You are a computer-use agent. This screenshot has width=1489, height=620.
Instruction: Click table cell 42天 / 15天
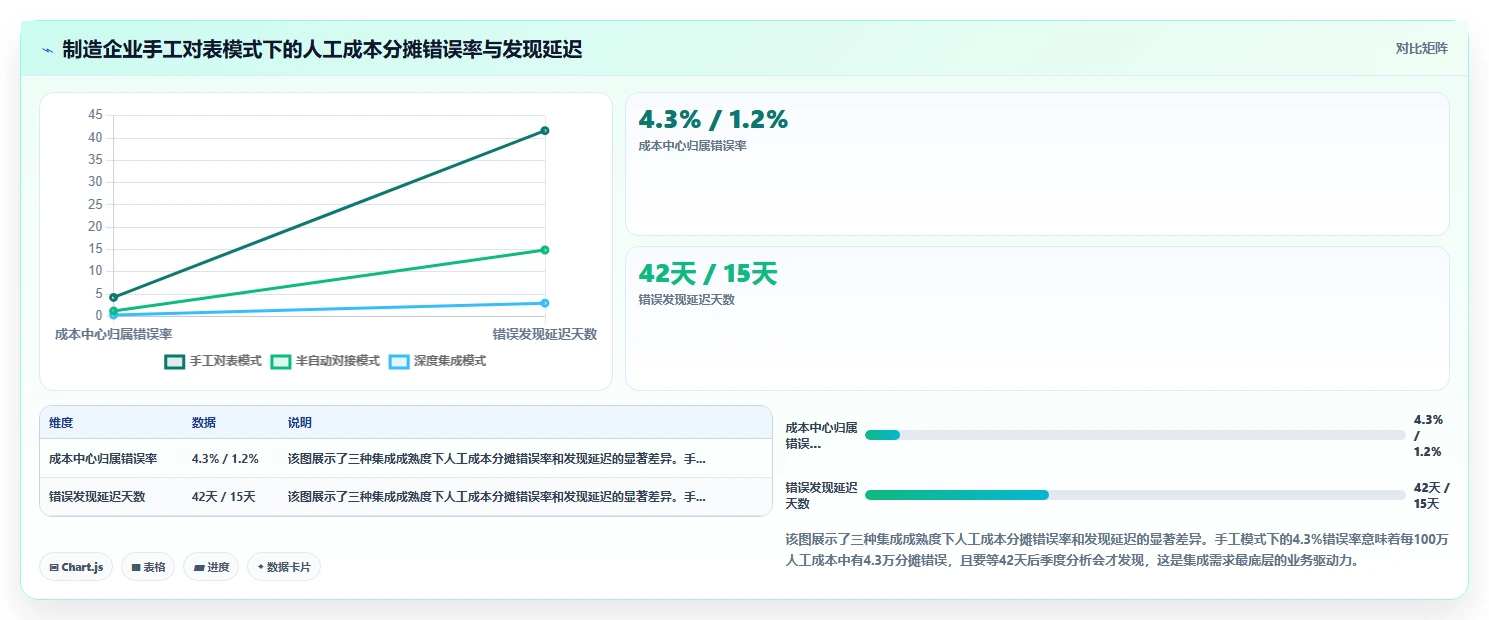pyautogui.click(x=224, y=496)
